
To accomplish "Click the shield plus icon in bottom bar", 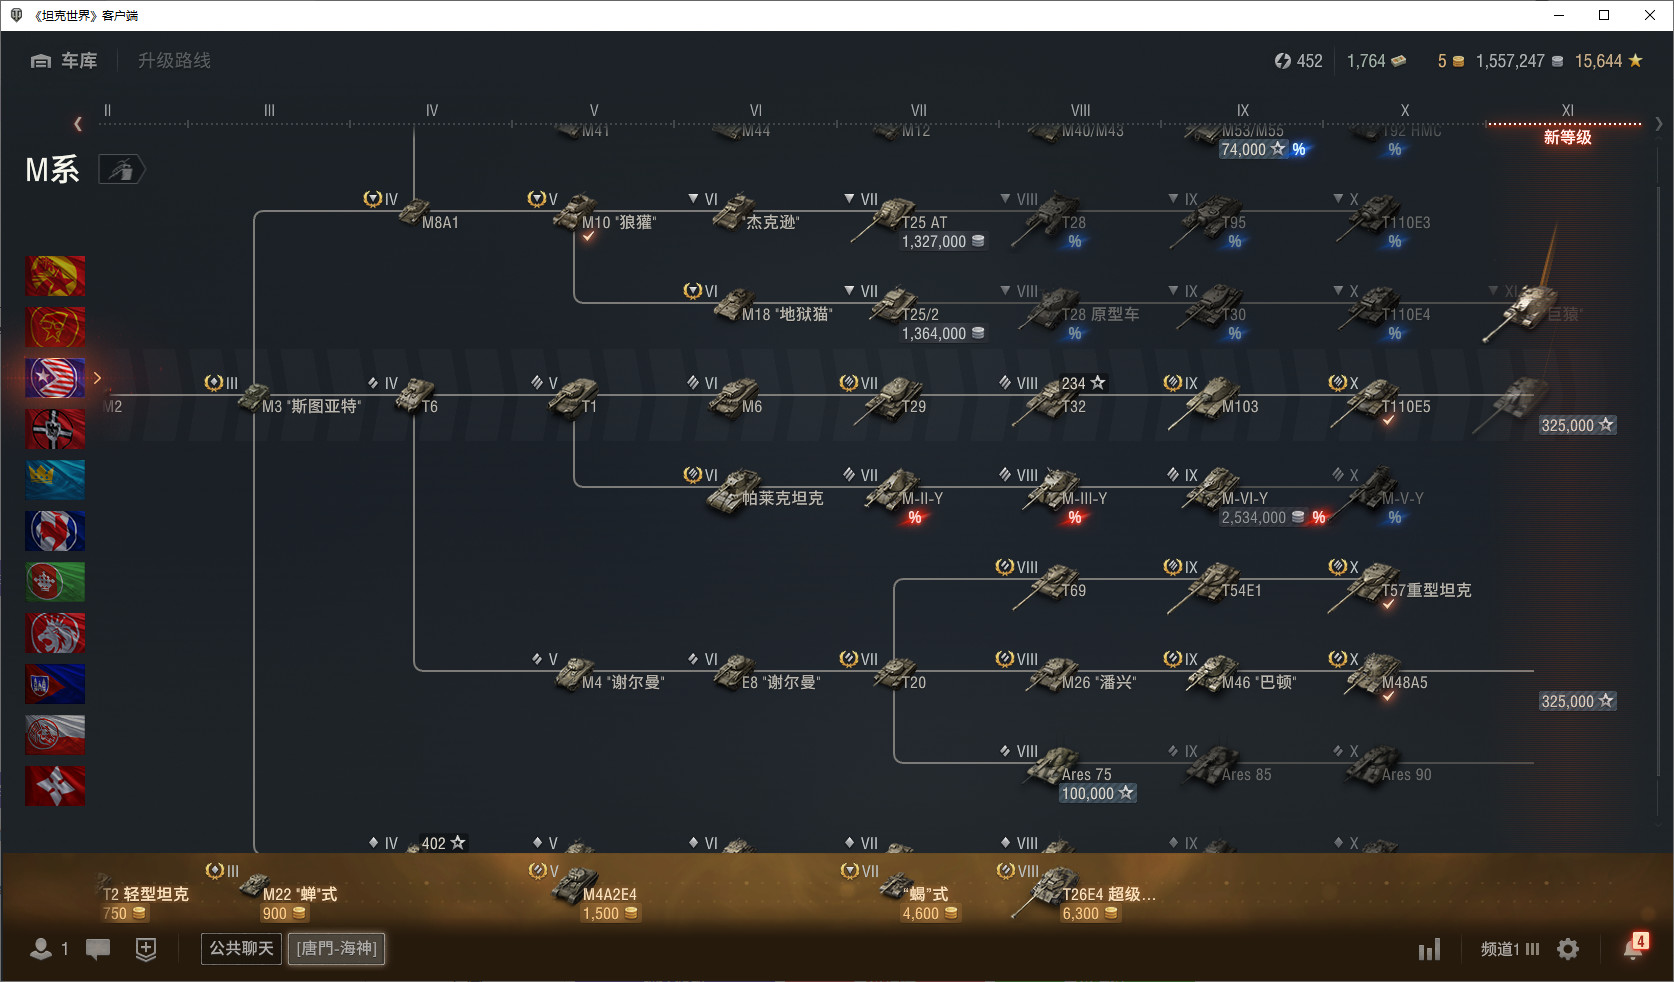I will pos(146,949).
